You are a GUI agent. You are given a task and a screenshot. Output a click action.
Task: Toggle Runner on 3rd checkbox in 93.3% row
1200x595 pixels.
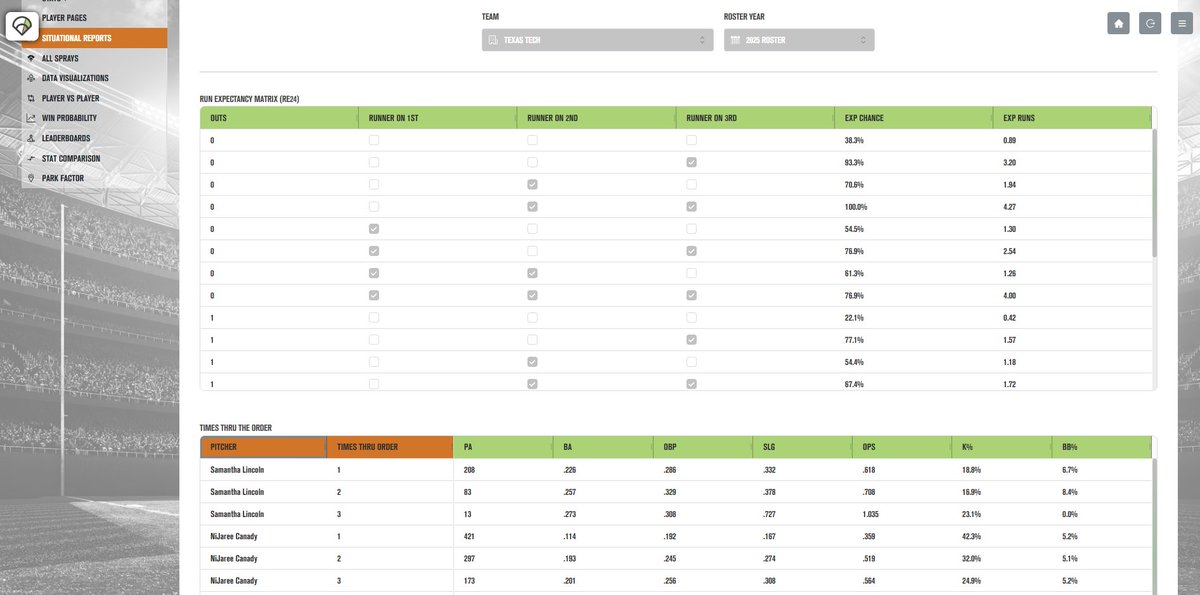coord(691,162)
